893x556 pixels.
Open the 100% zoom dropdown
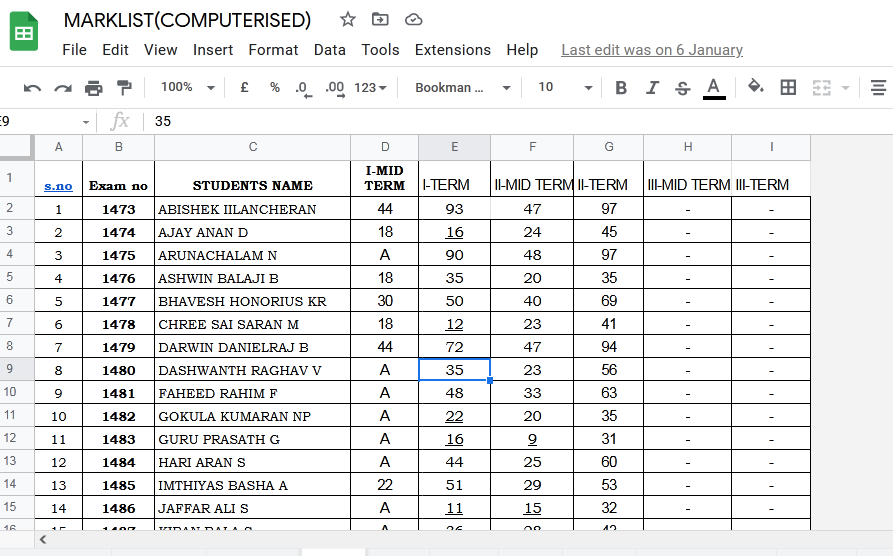(x=187, y=88)
